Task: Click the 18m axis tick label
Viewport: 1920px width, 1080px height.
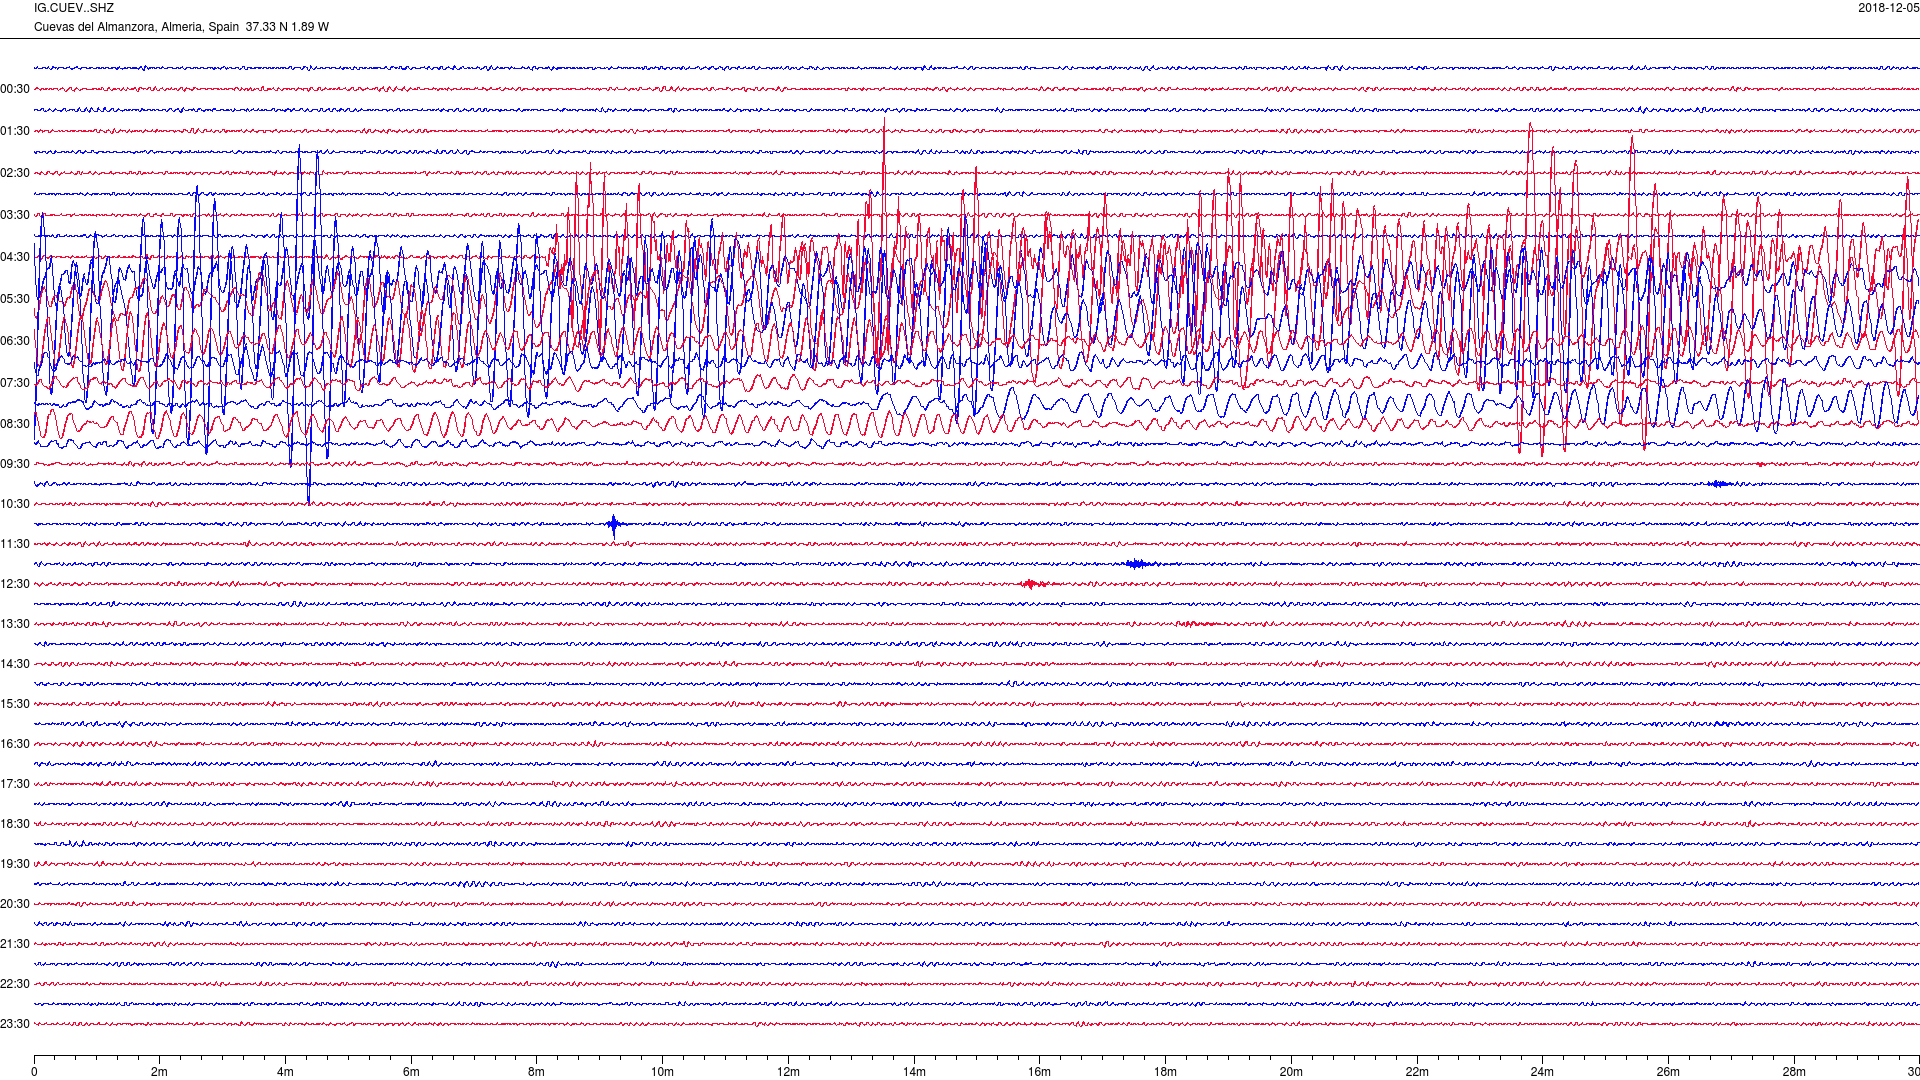Action: 1165,1072
